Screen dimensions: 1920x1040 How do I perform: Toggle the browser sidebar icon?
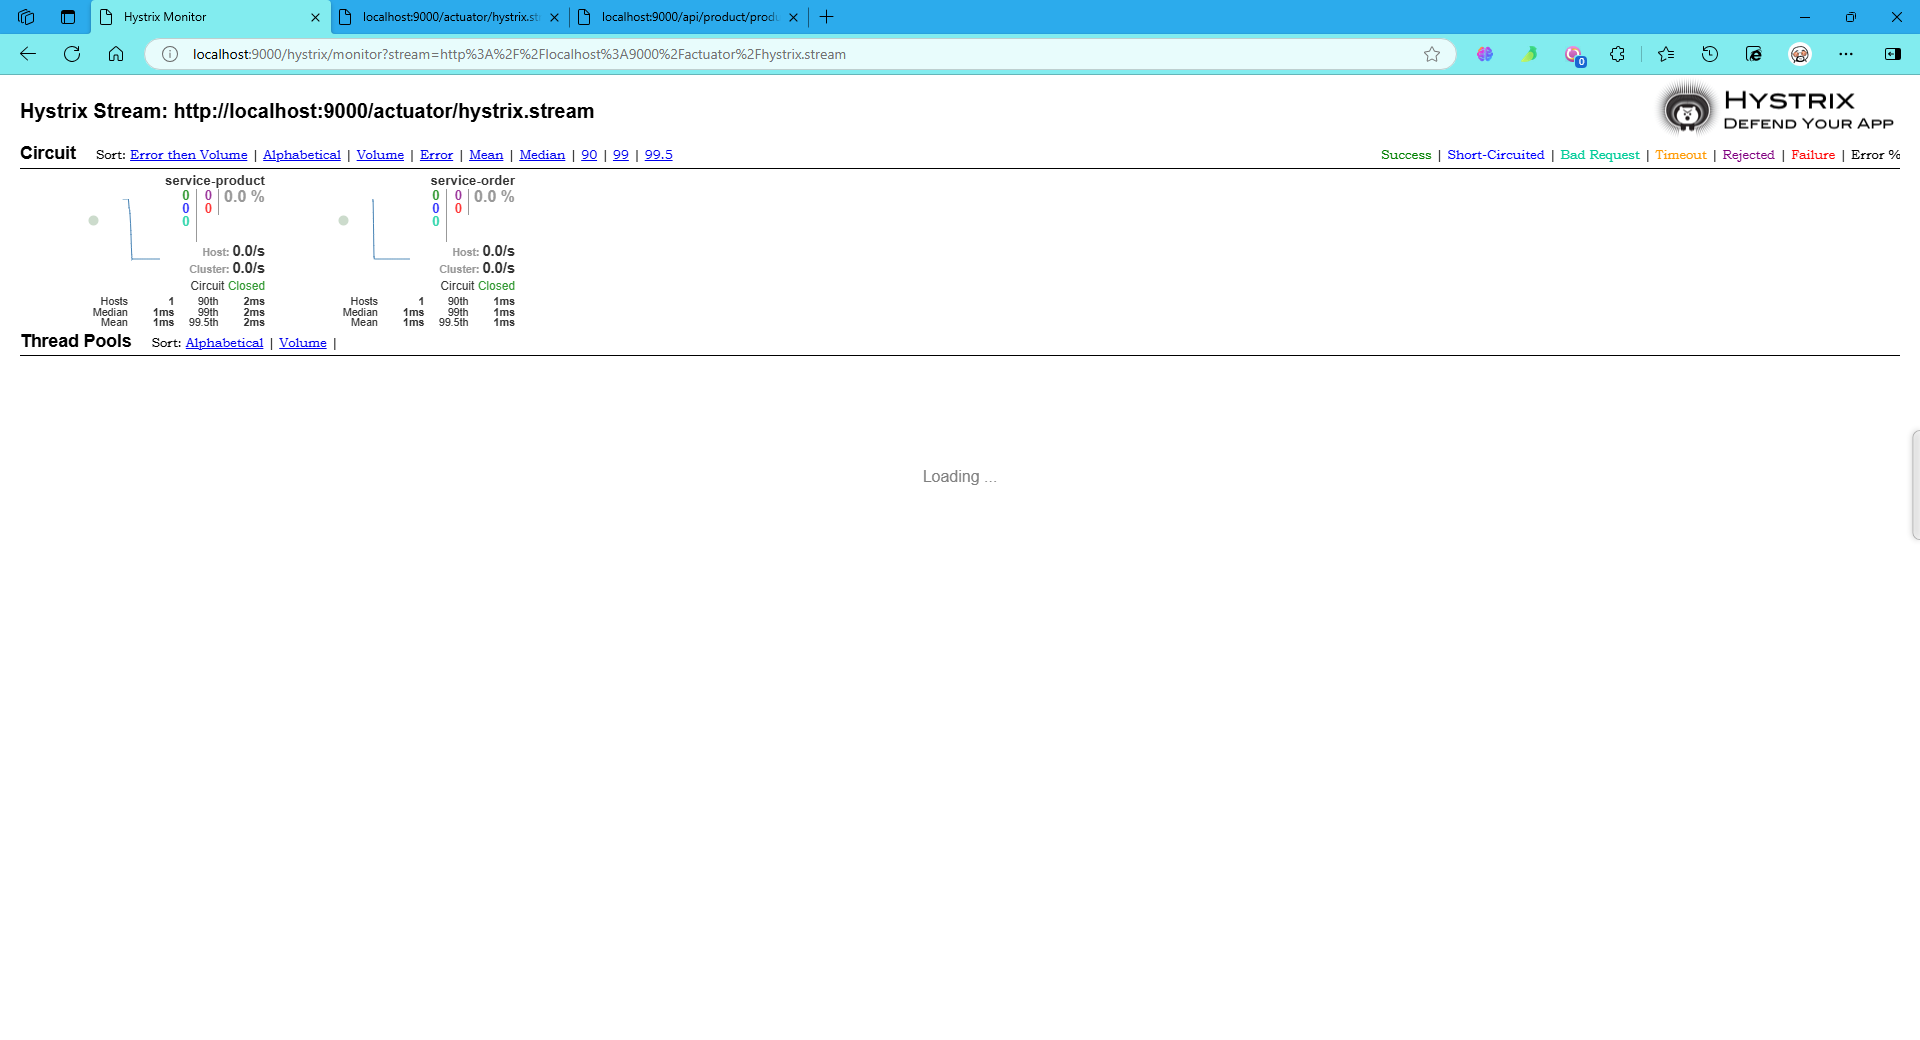1893,54
